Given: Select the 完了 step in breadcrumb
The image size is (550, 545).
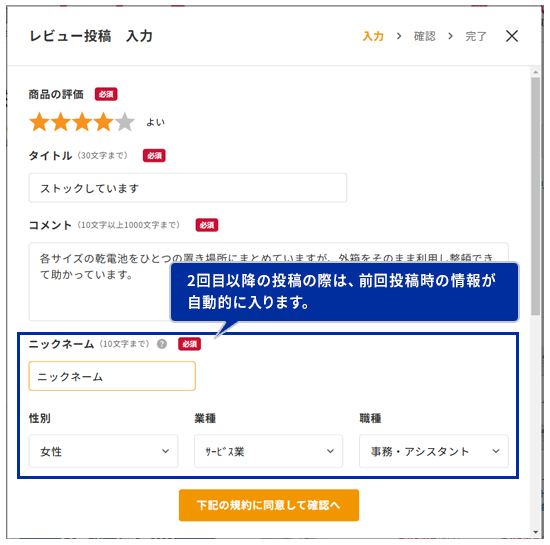Looking at the screenshot, I should 476,36.
